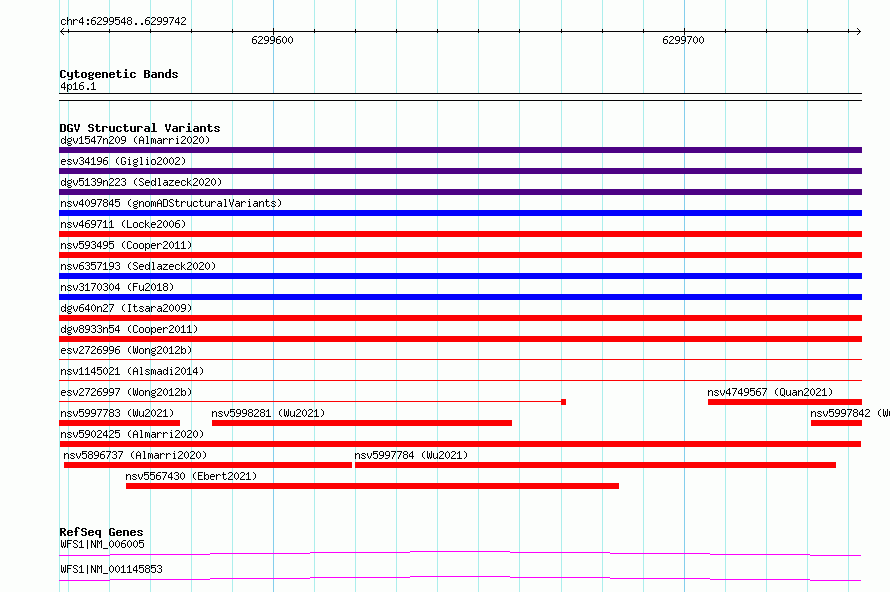Click variant label nsv6357193 (Sedlazeck2020)
This screenshot has width=890, height=592.
pos(138,266)
